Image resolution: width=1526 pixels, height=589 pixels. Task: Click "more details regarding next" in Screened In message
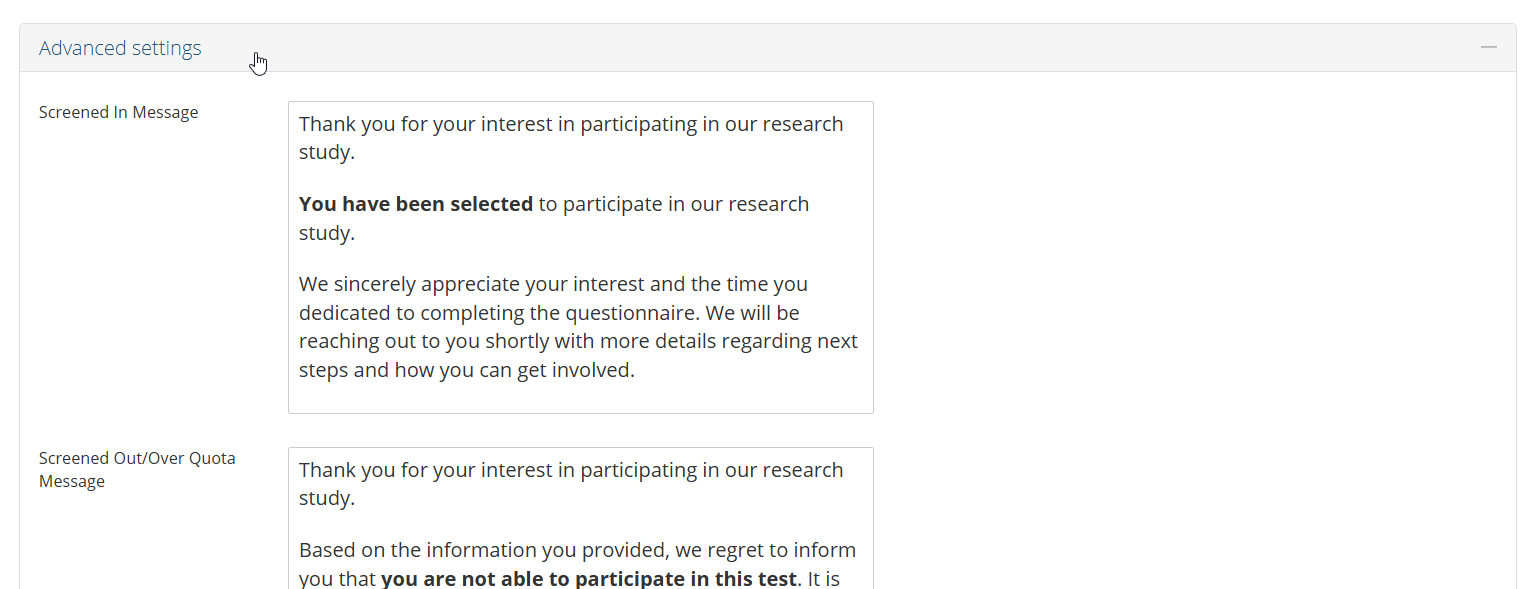coord(732,341)
